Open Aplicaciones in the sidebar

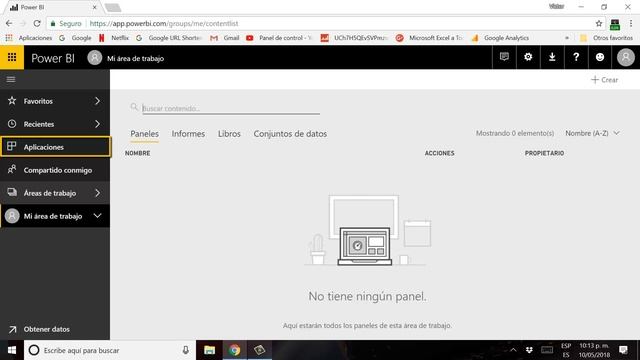tap(56, 147)
